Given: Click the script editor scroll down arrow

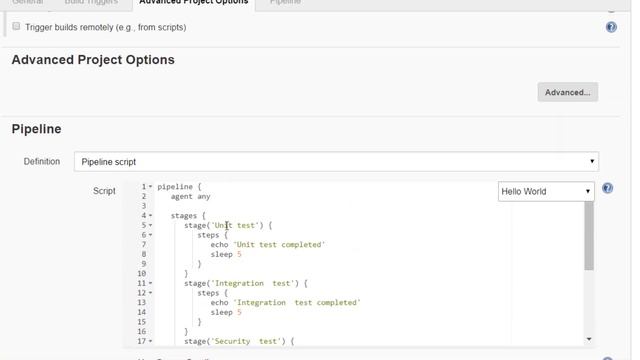Looking at the screenshot, I should click(x=589, y=339).
